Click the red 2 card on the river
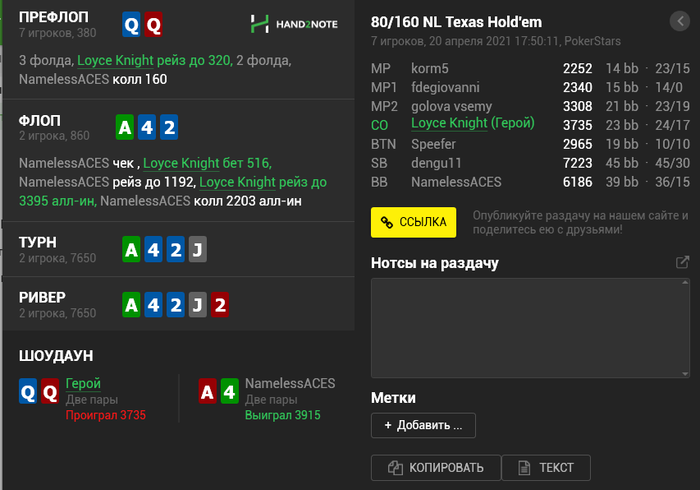700x490 pixels. (220, 305)
